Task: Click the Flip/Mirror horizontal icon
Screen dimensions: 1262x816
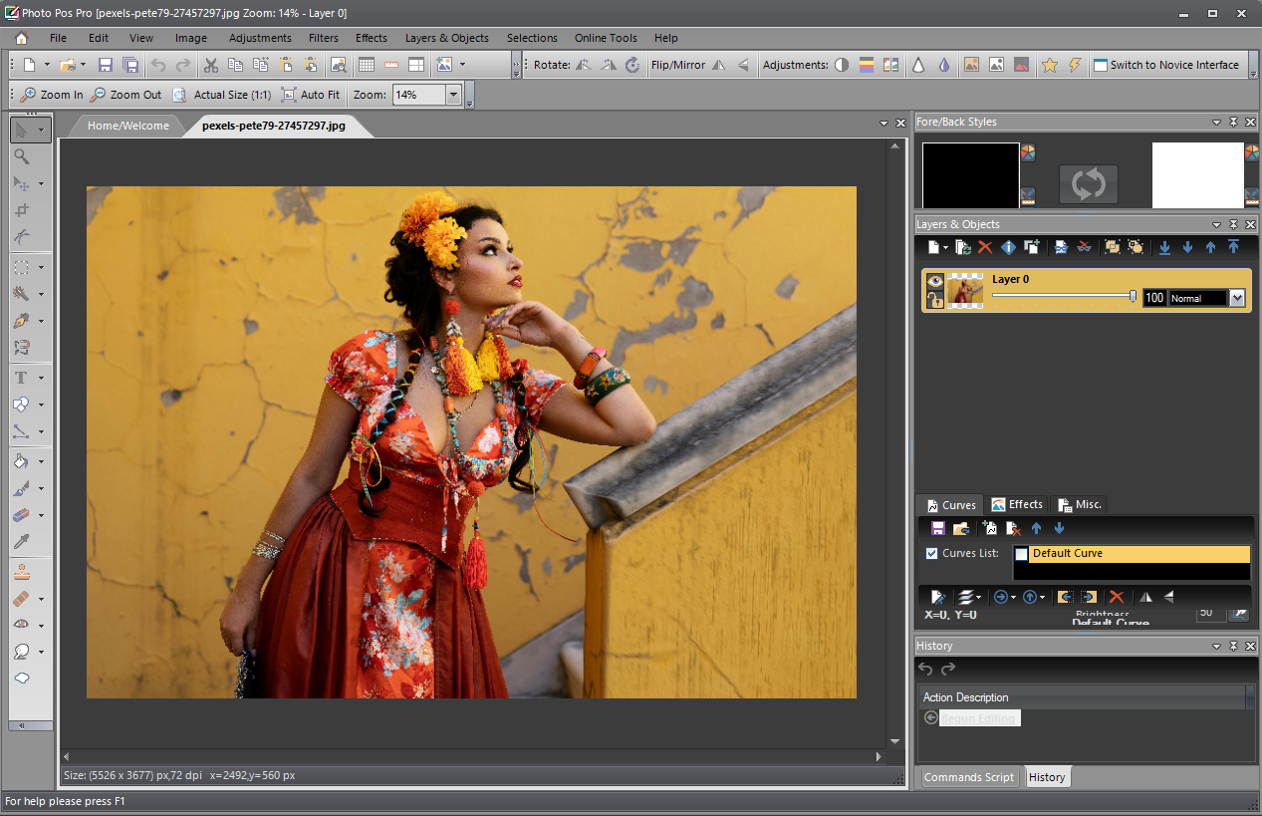Action: 717,64
